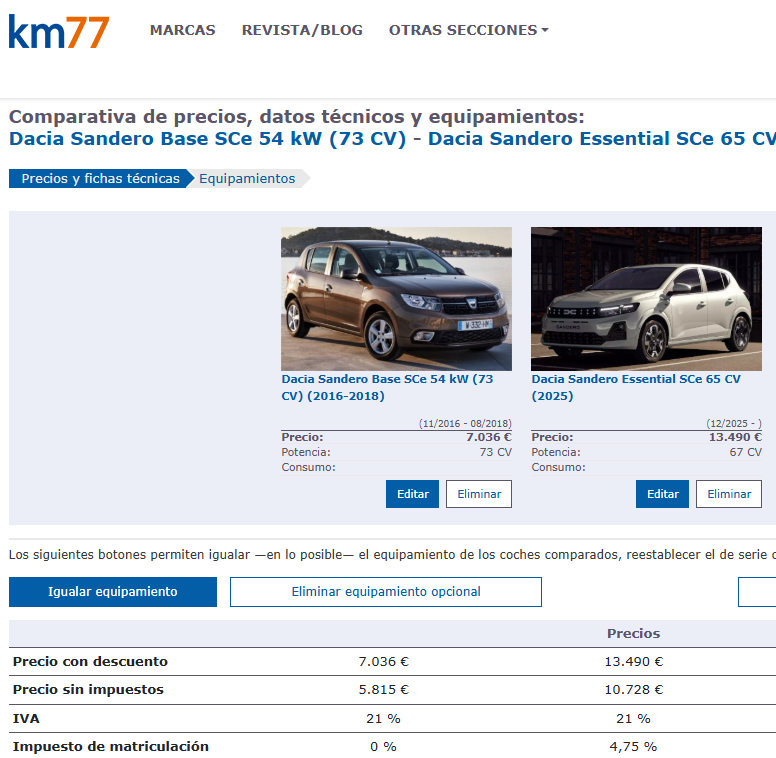
Task: Click the 7.036 € price under the Base car
Action: 489,437
